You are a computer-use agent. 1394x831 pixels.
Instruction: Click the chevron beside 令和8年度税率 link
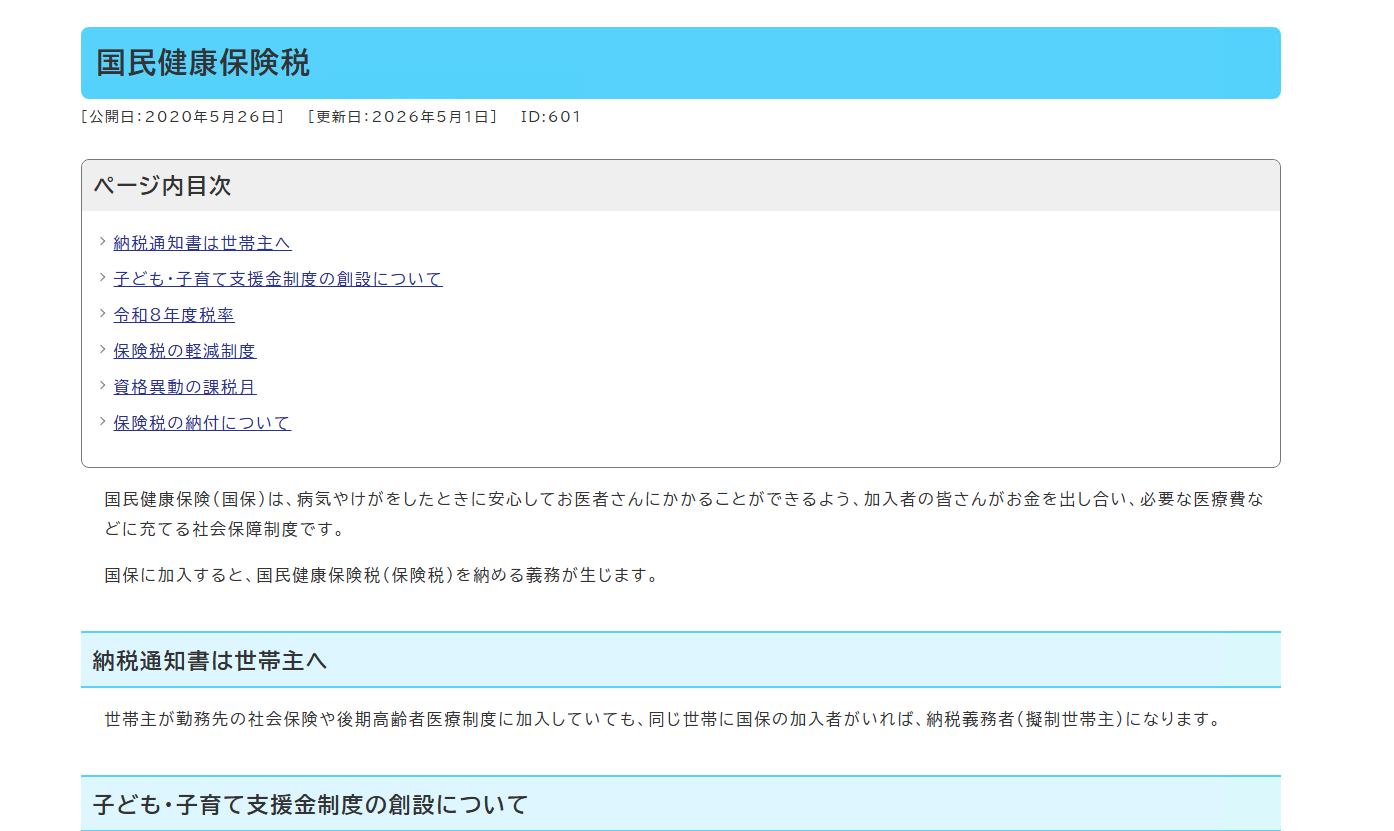point(102,313)
